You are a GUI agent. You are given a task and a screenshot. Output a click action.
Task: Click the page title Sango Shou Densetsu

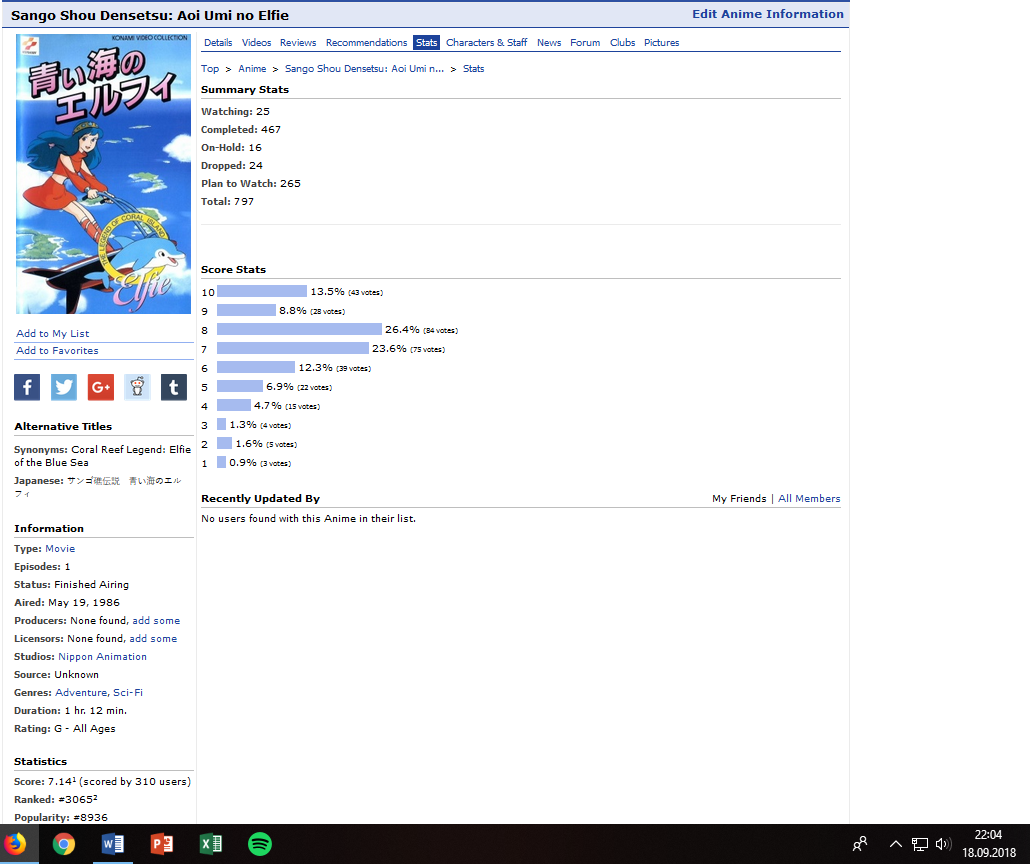click(150, 15)
